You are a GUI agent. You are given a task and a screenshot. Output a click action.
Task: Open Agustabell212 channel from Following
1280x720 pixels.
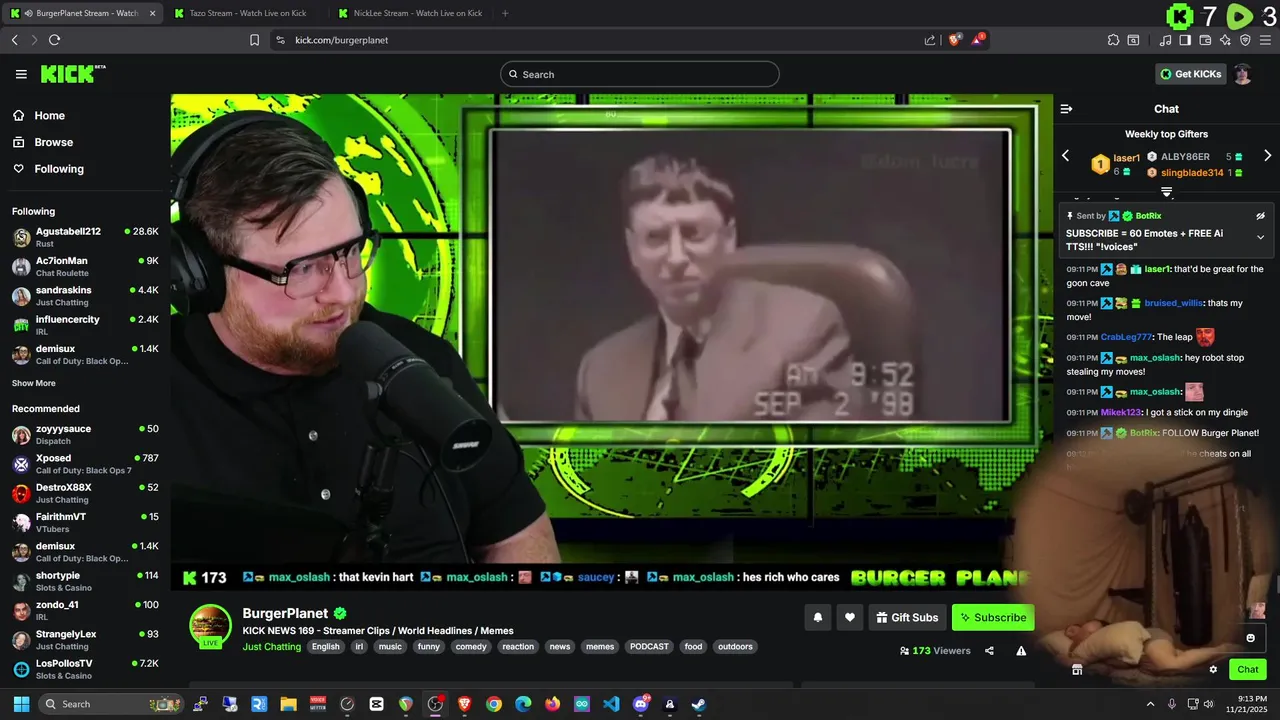[x=85, y=237]
